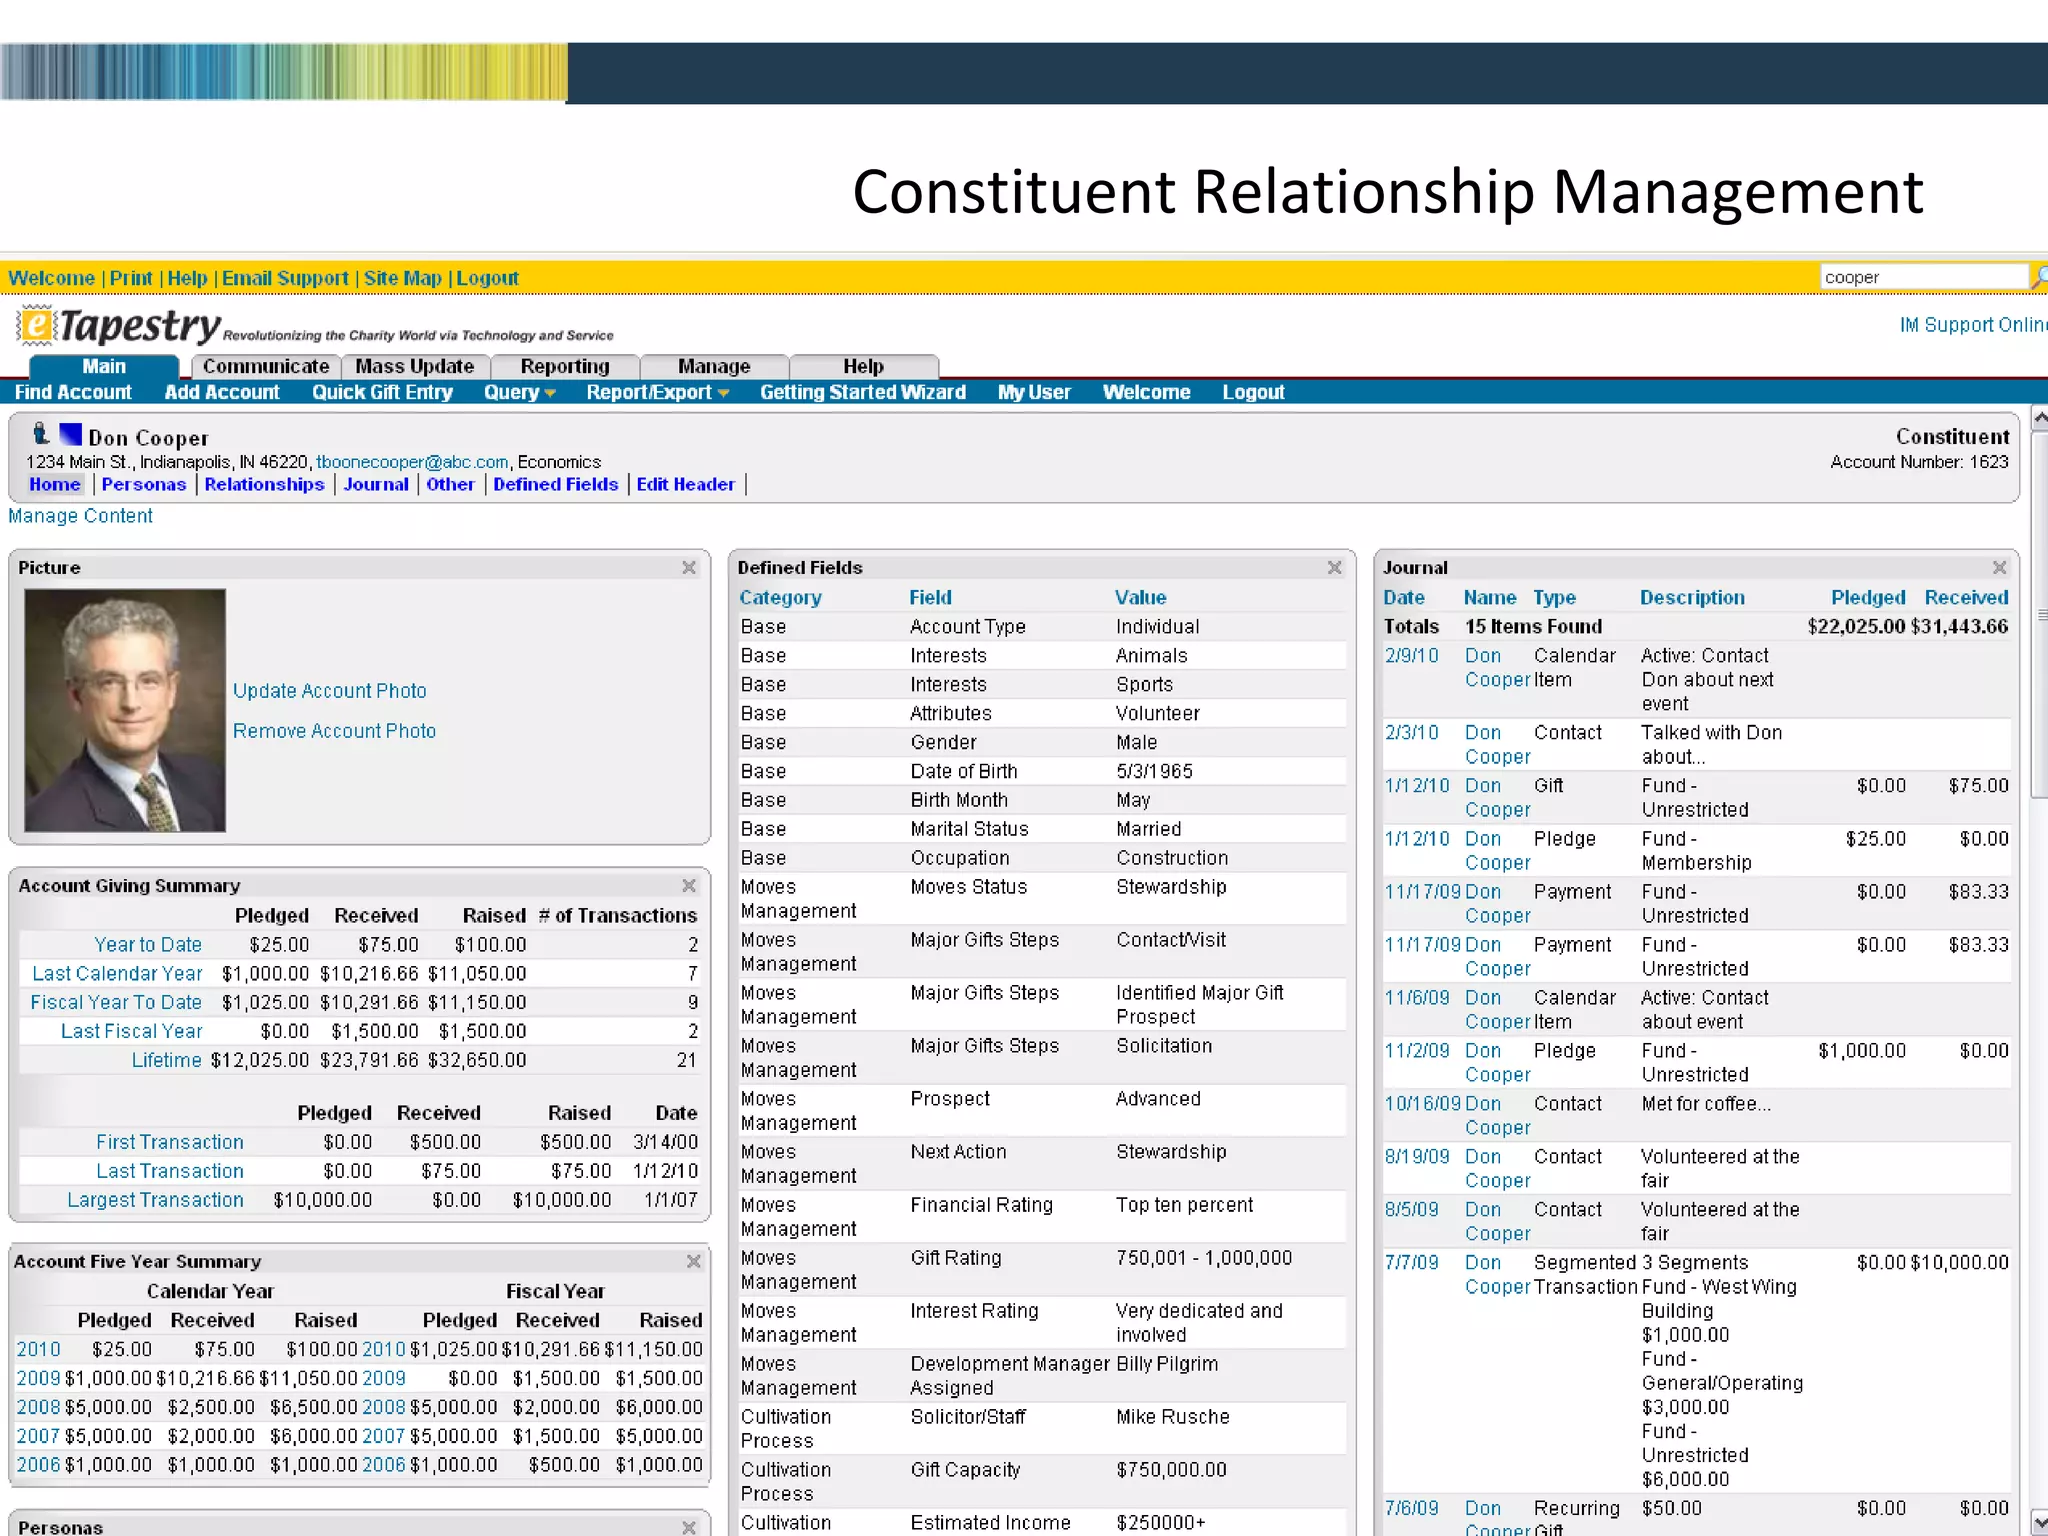
Task: Sort Defined Fields by Value column
Action: [x=1141, y=597]
